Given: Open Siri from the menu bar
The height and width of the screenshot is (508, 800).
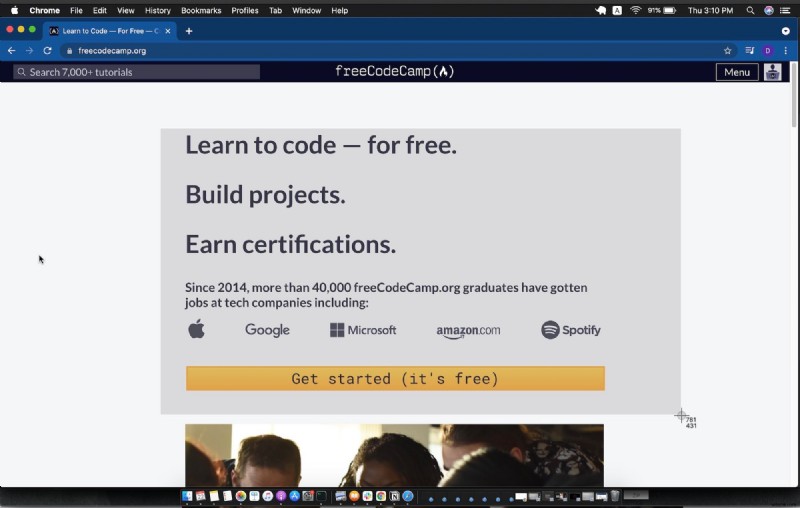Looking at the screenshot, I should click(769, 10).
